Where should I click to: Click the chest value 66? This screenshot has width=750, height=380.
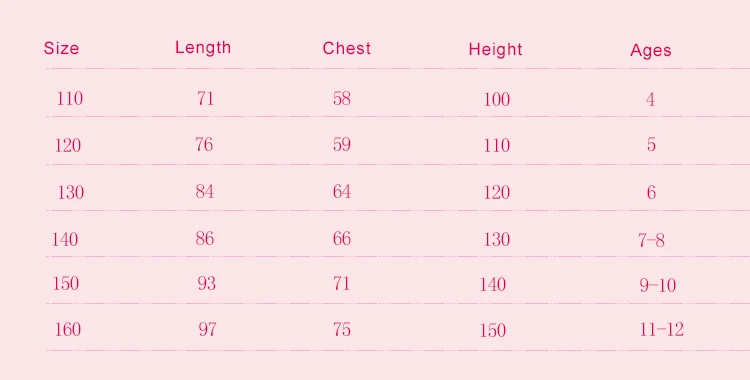click(342, 238)
